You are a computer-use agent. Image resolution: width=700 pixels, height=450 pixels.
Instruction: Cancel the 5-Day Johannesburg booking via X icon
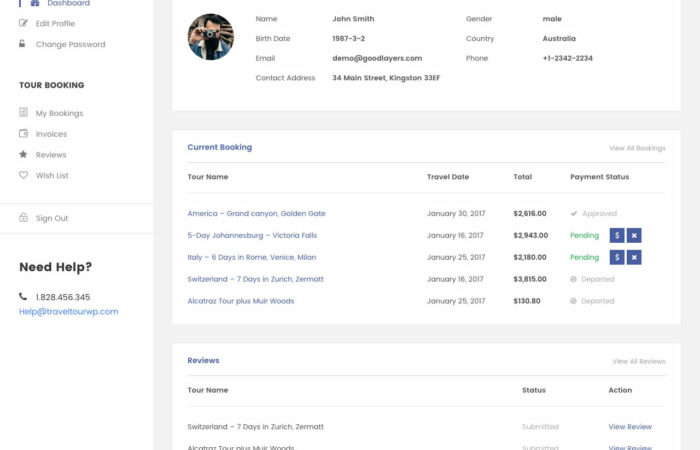[634, 236]
